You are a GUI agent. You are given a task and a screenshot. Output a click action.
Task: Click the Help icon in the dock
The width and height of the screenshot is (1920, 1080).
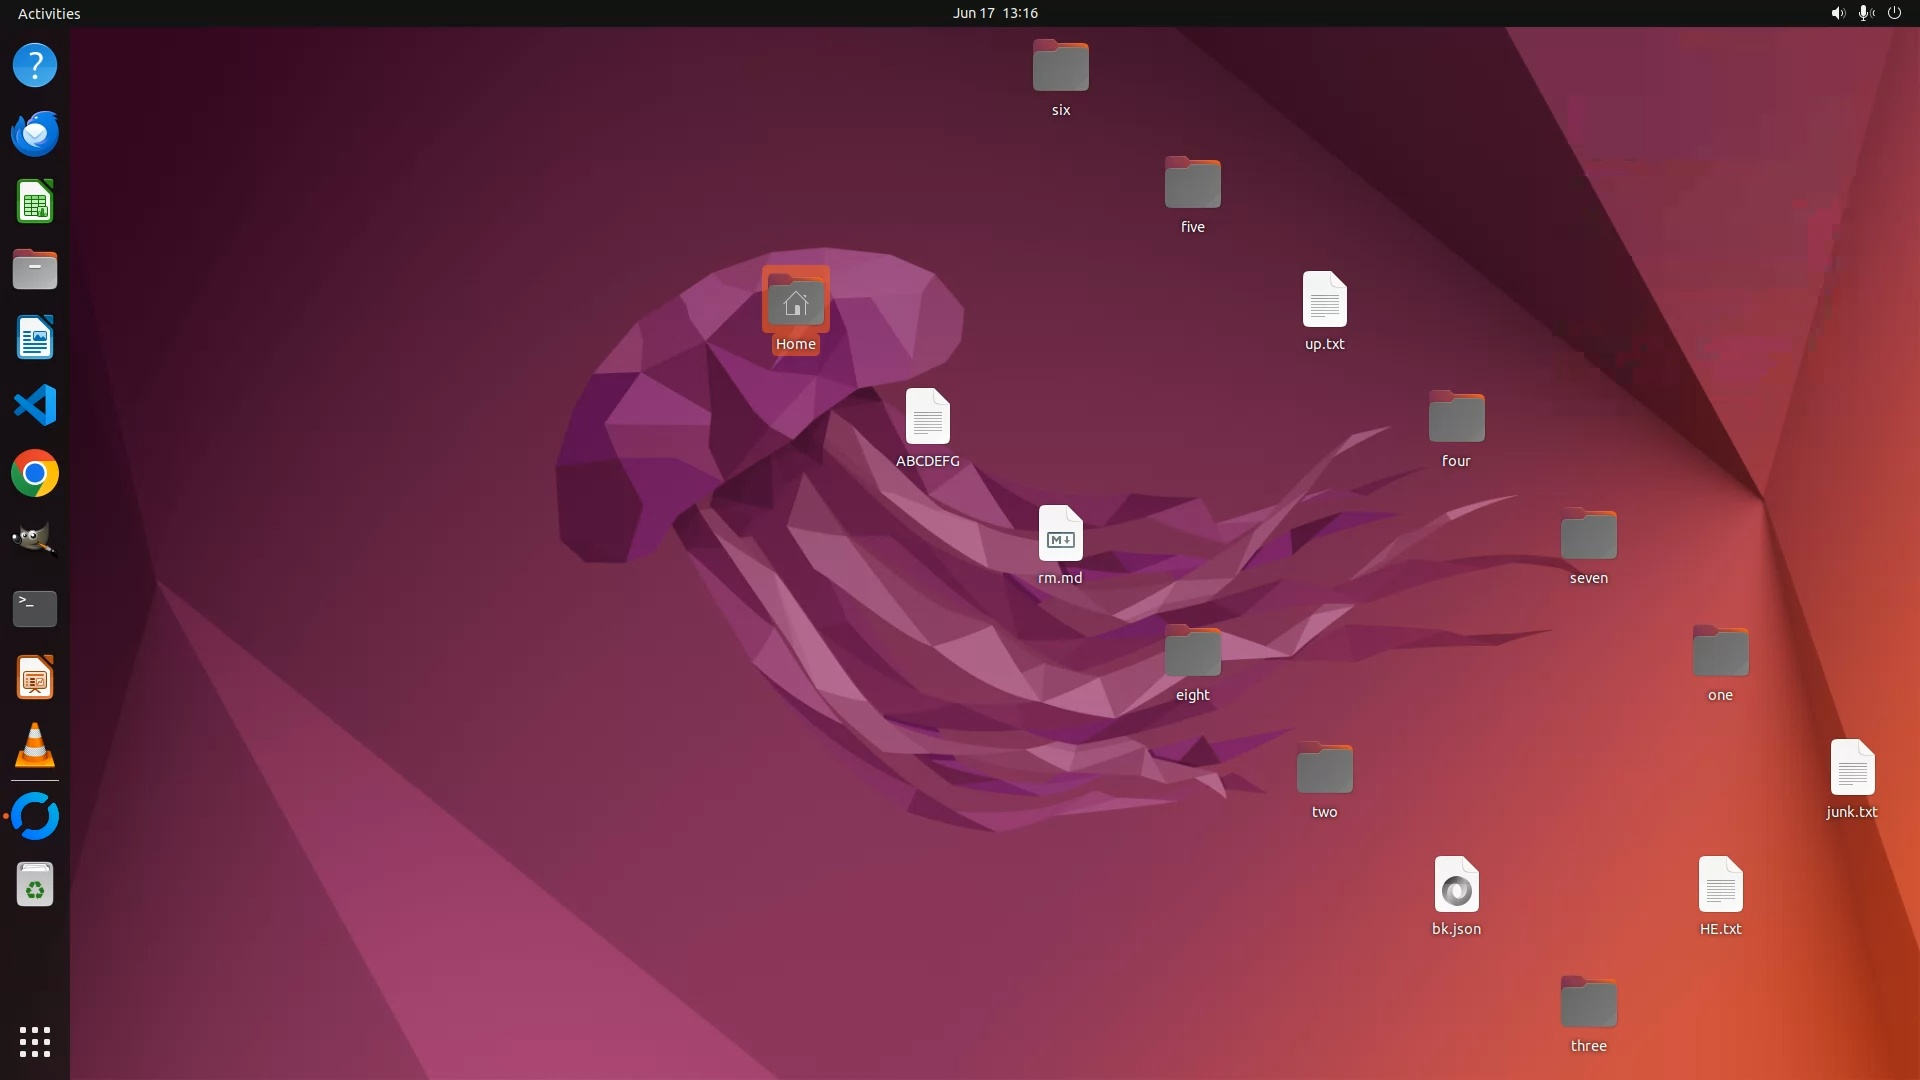coord(35,65)
